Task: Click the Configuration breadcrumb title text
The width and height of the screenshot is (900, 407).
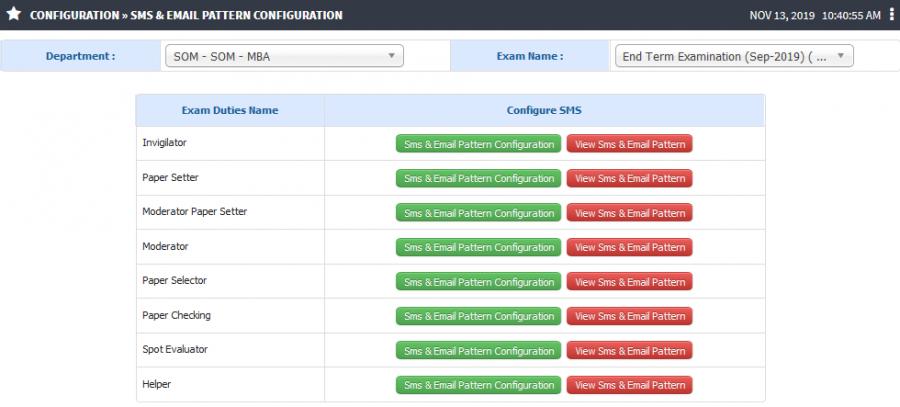Action: click(x=74, y=15)
